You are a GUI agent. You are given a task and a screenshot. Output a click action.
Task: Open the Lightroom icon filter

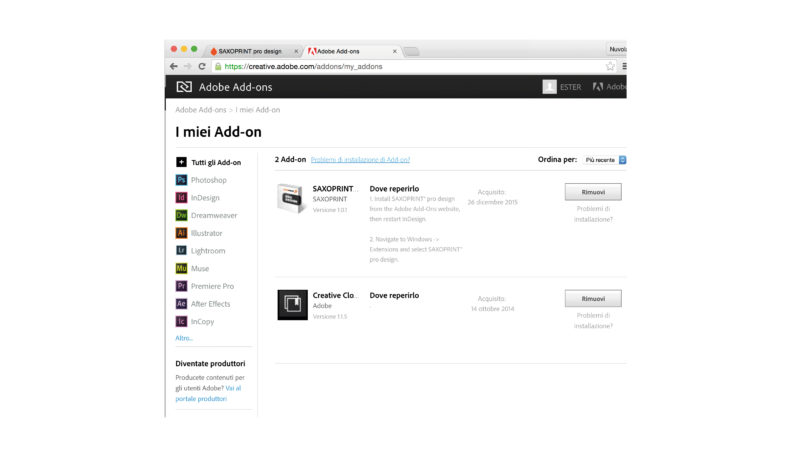pos(181,251)
